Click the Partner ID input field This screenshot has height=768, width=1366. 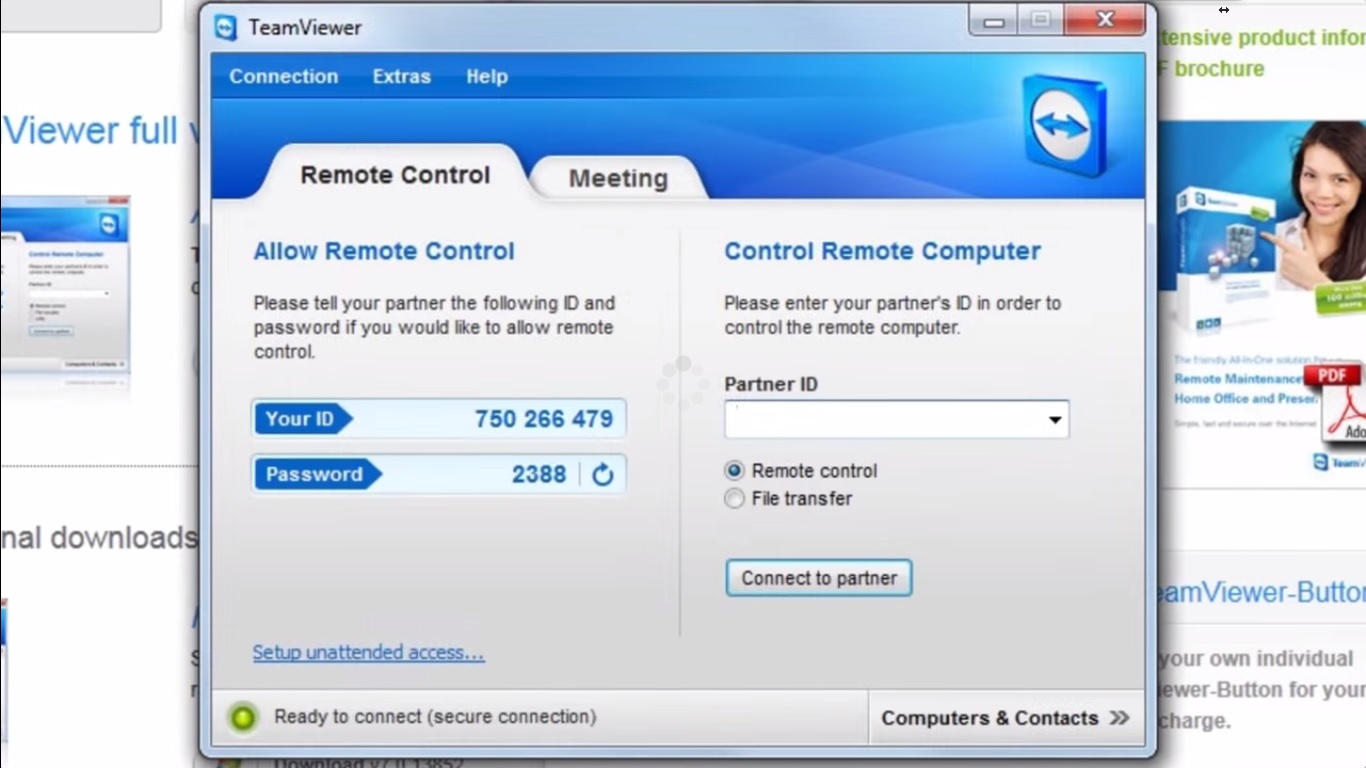pyautogui.click(x=897, y=420)
